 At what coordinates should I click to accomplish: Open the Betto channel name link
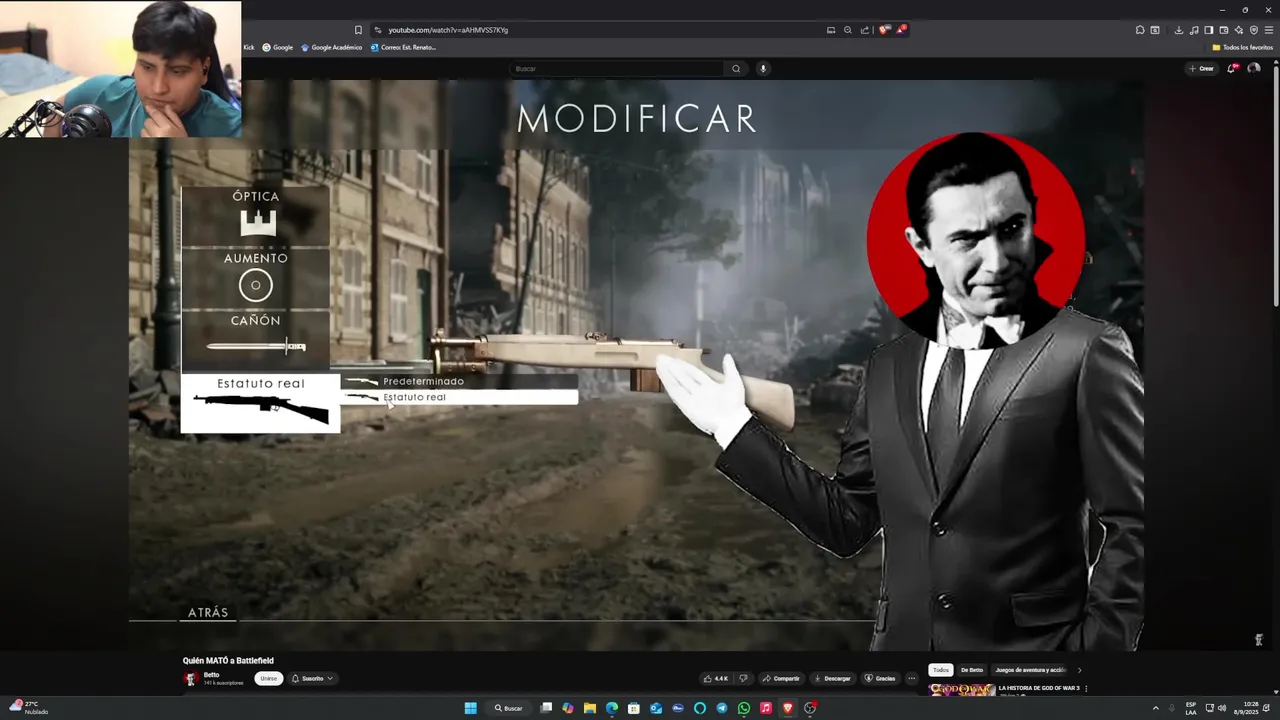[x=211, y=675]
